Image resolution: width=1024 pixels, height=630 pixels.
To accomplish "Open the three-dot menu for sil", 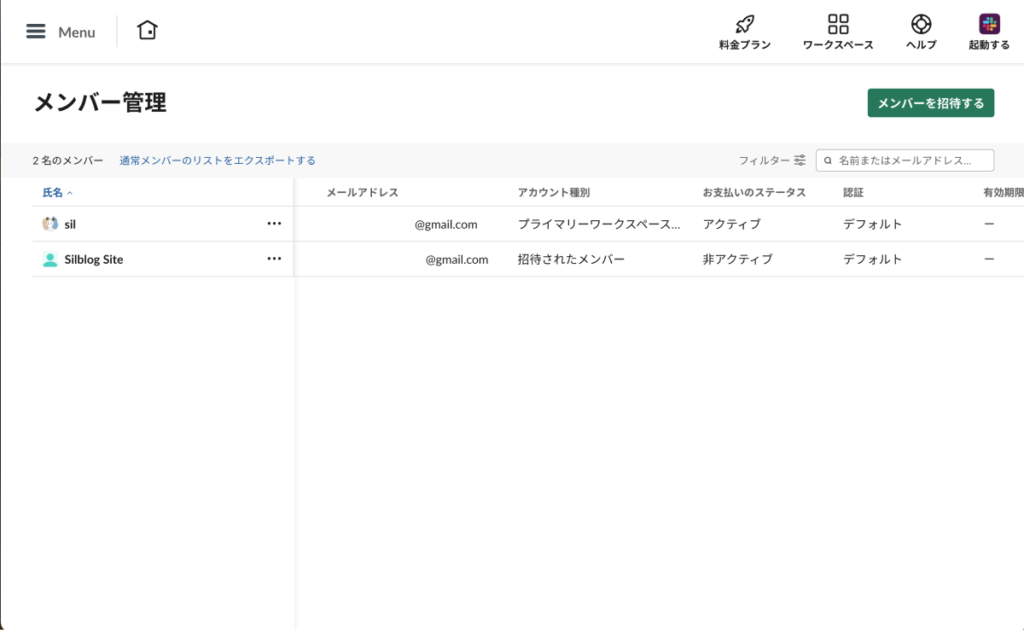I will point(274,224).
